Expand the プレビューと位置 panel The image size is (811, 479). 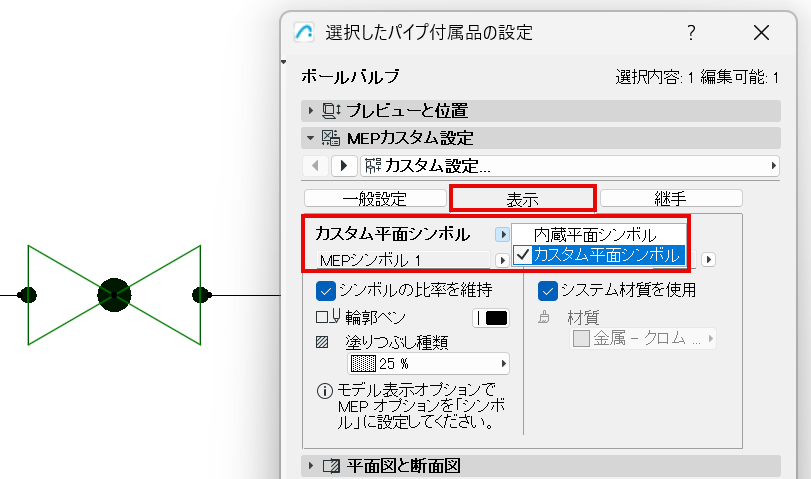point(310,110)
